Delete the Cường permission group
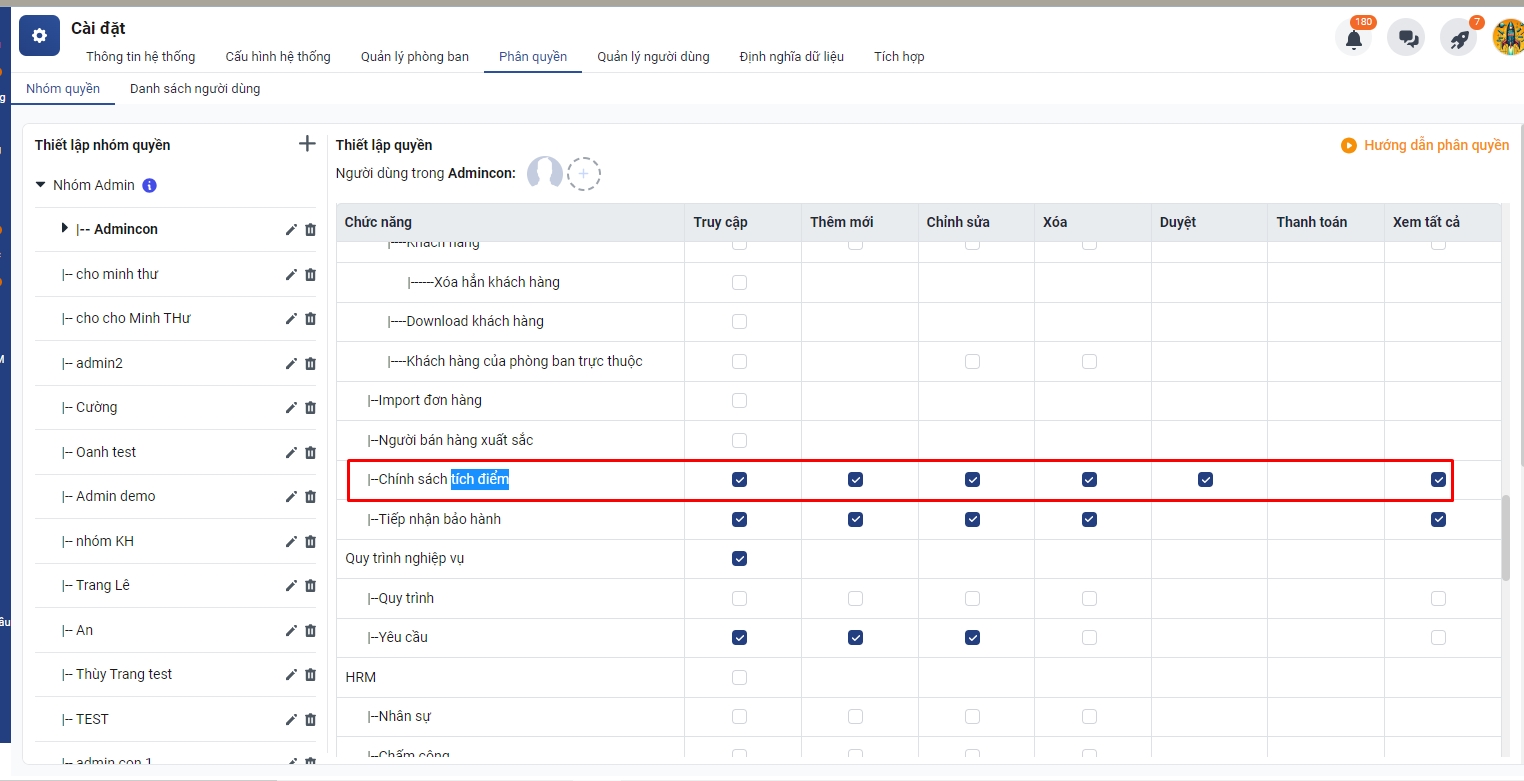 310,408
